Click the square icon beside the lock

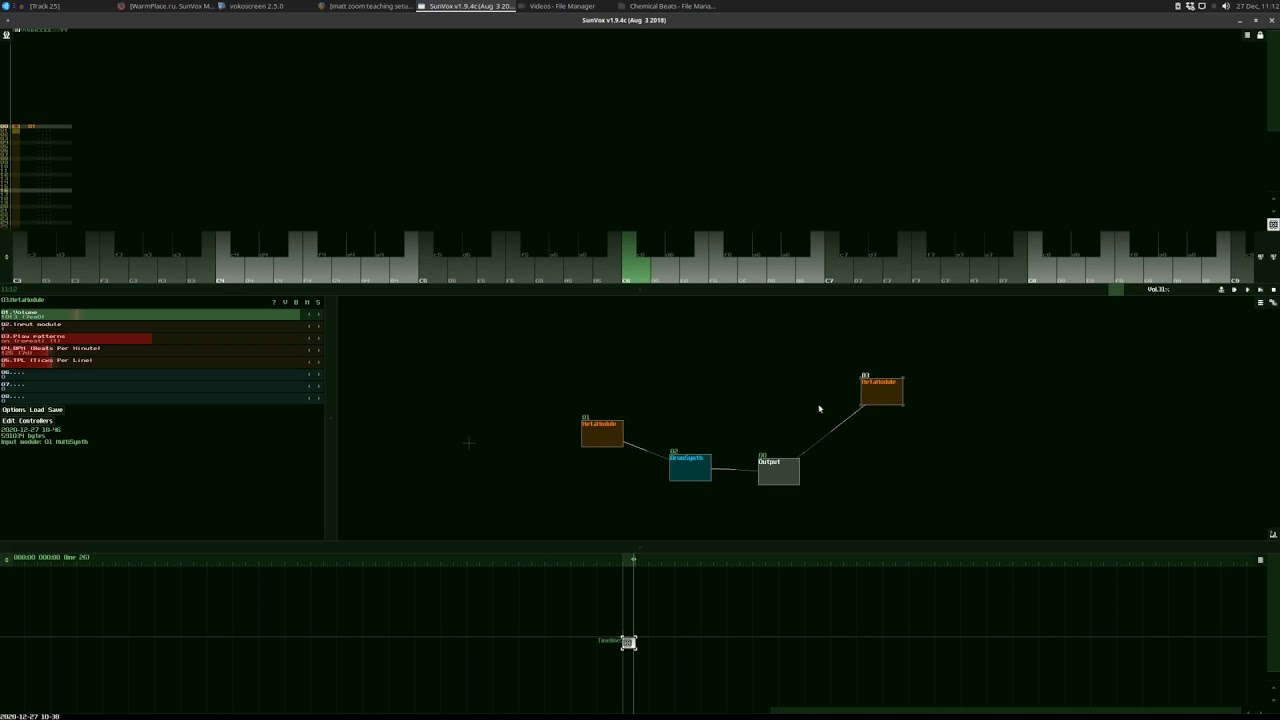pyautogui.click(x=1247, y=35)
